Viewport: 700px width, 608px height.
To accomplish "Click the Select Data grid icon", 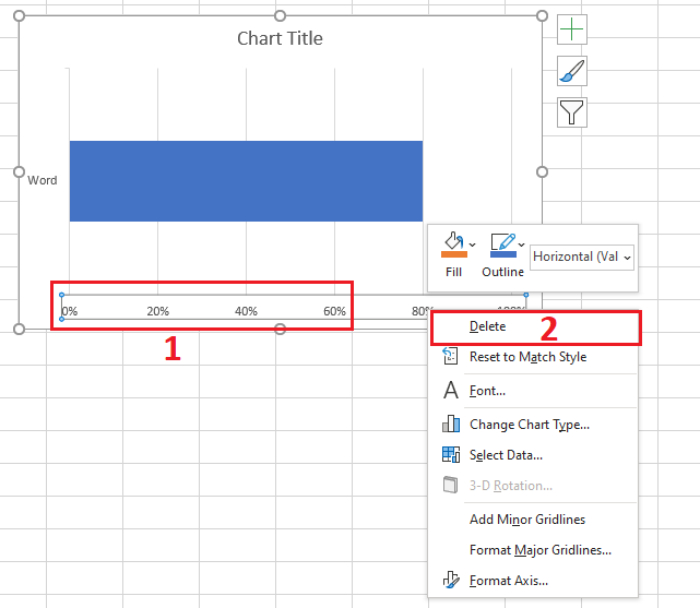I will (x=451, y=454).
